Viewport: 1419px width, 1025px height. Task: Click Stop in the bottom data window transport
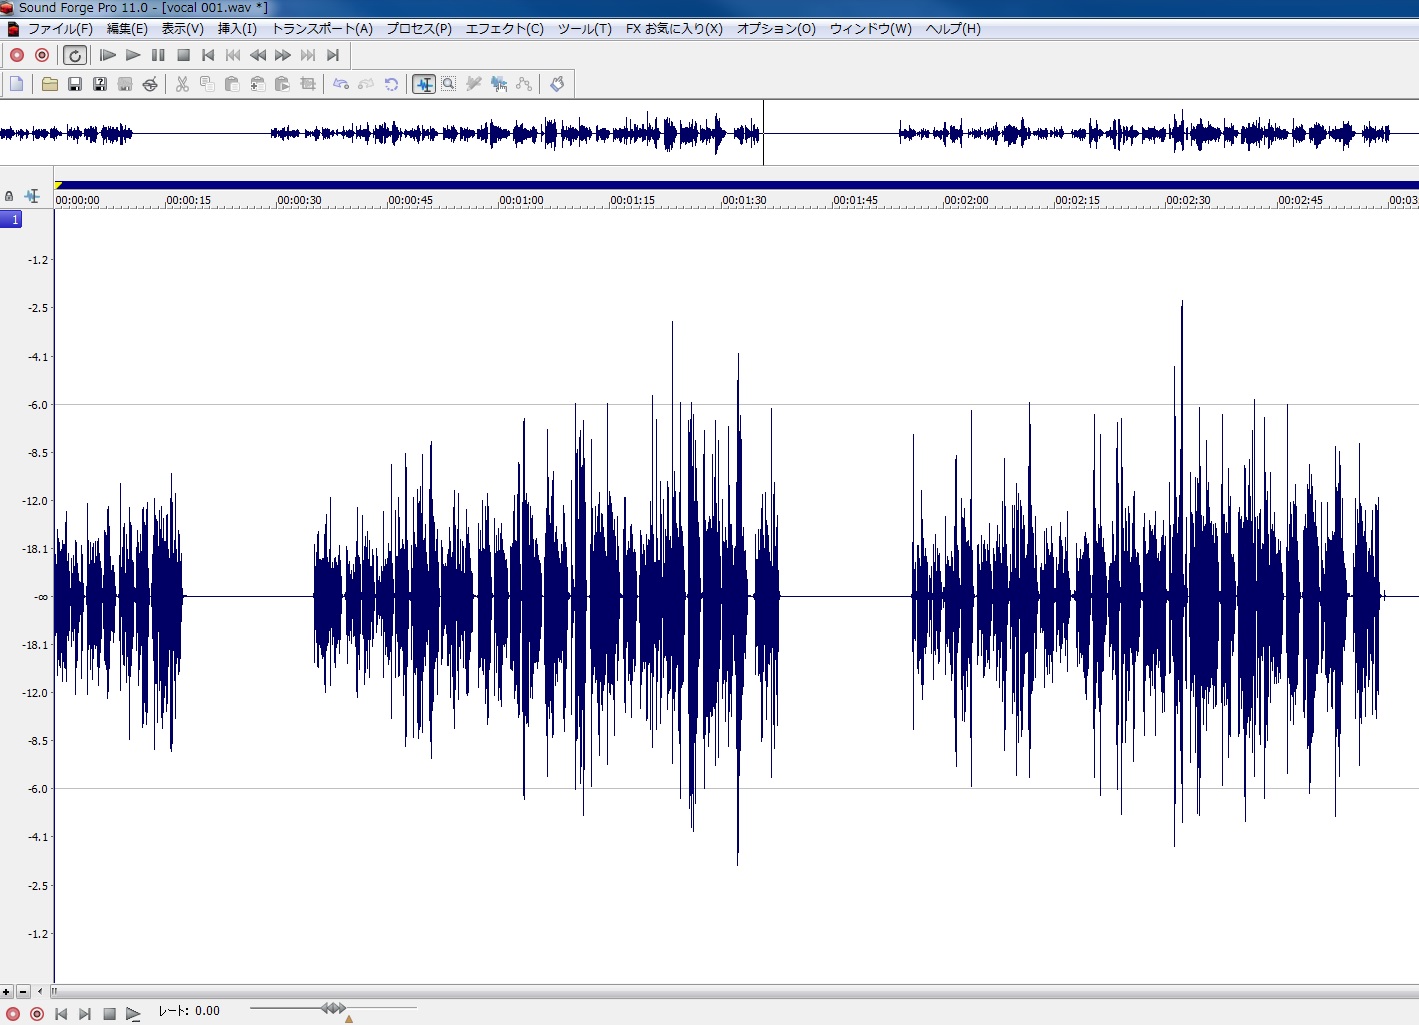[x=109, y=1014]
